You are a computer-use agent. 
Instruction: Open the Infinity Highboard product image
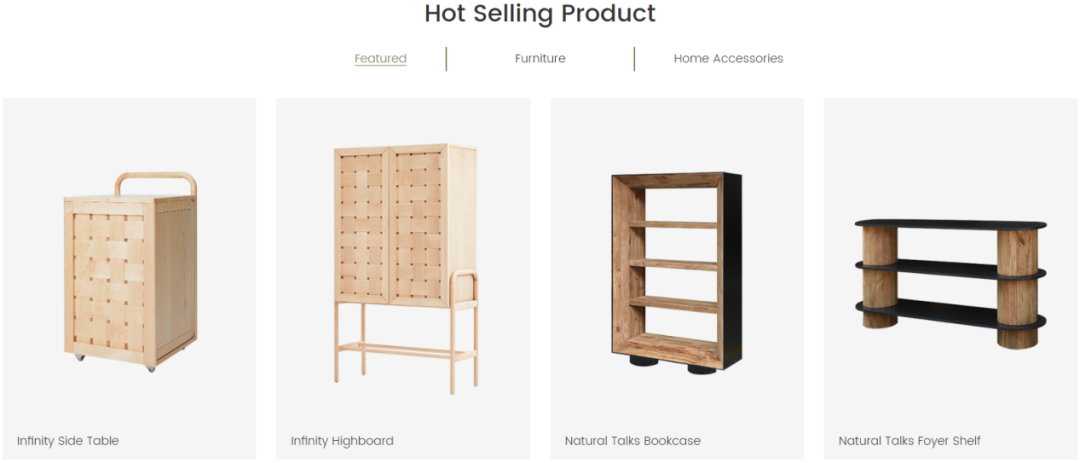(x=404, y=268)
